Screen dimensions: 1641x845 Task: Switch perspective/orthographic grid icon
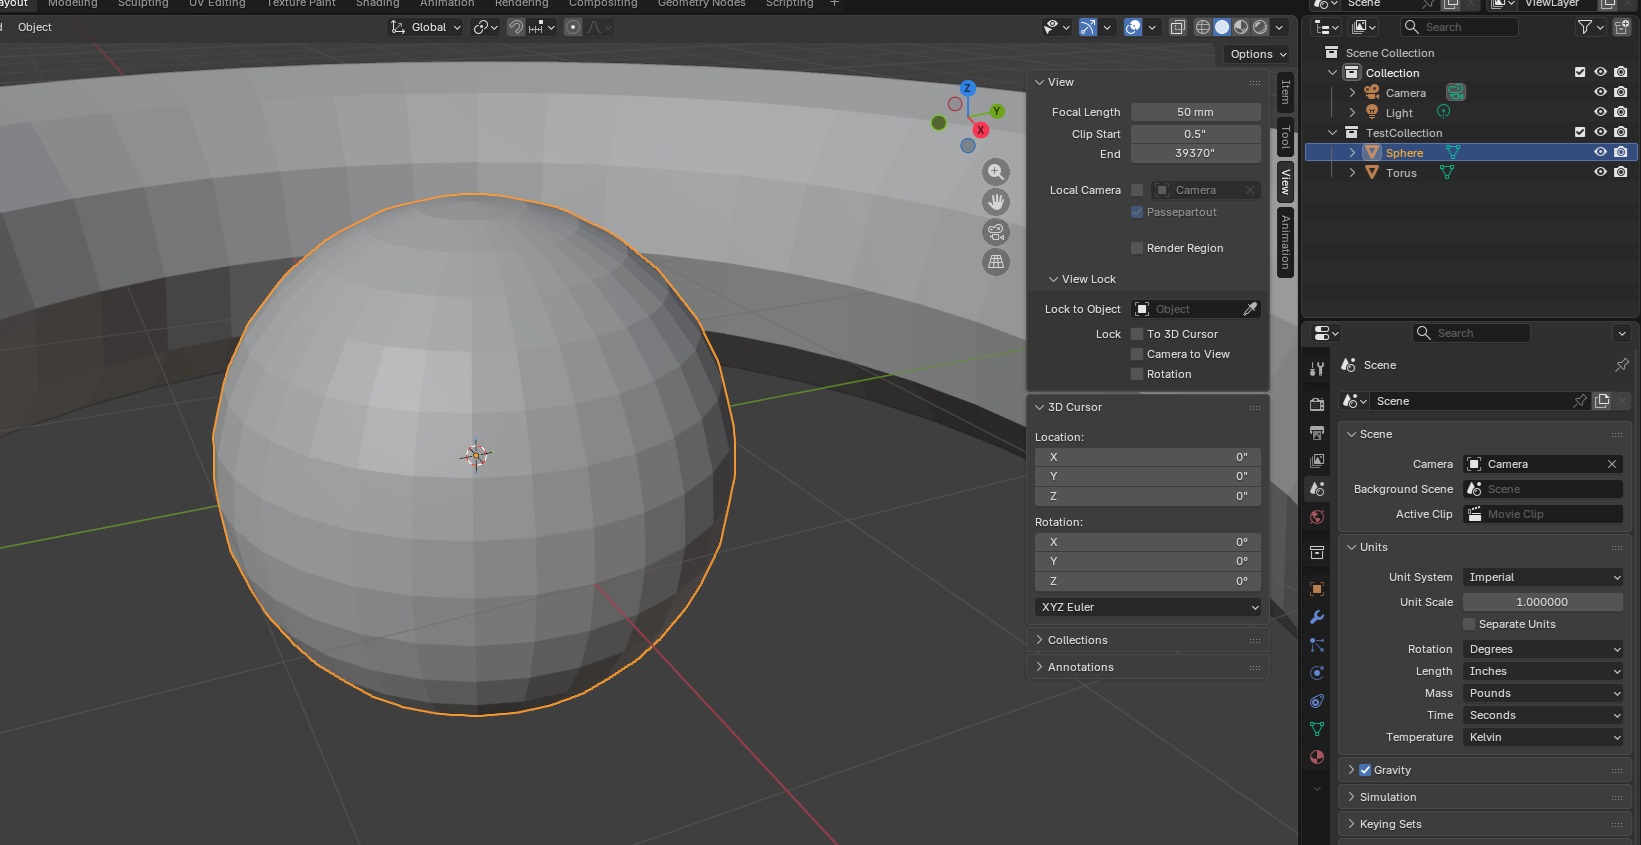pos(996,262)
